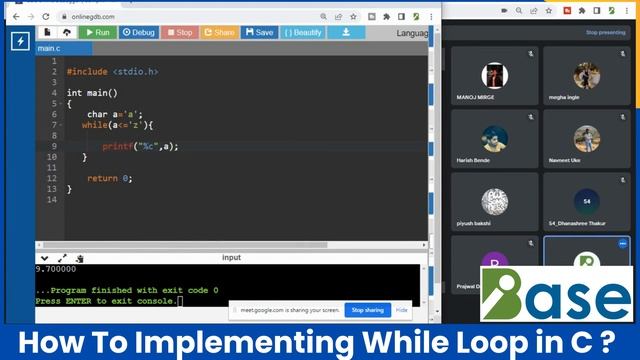
Task: Open the three-dot menu of onlinegdb browser
Action: pos(431,17)
